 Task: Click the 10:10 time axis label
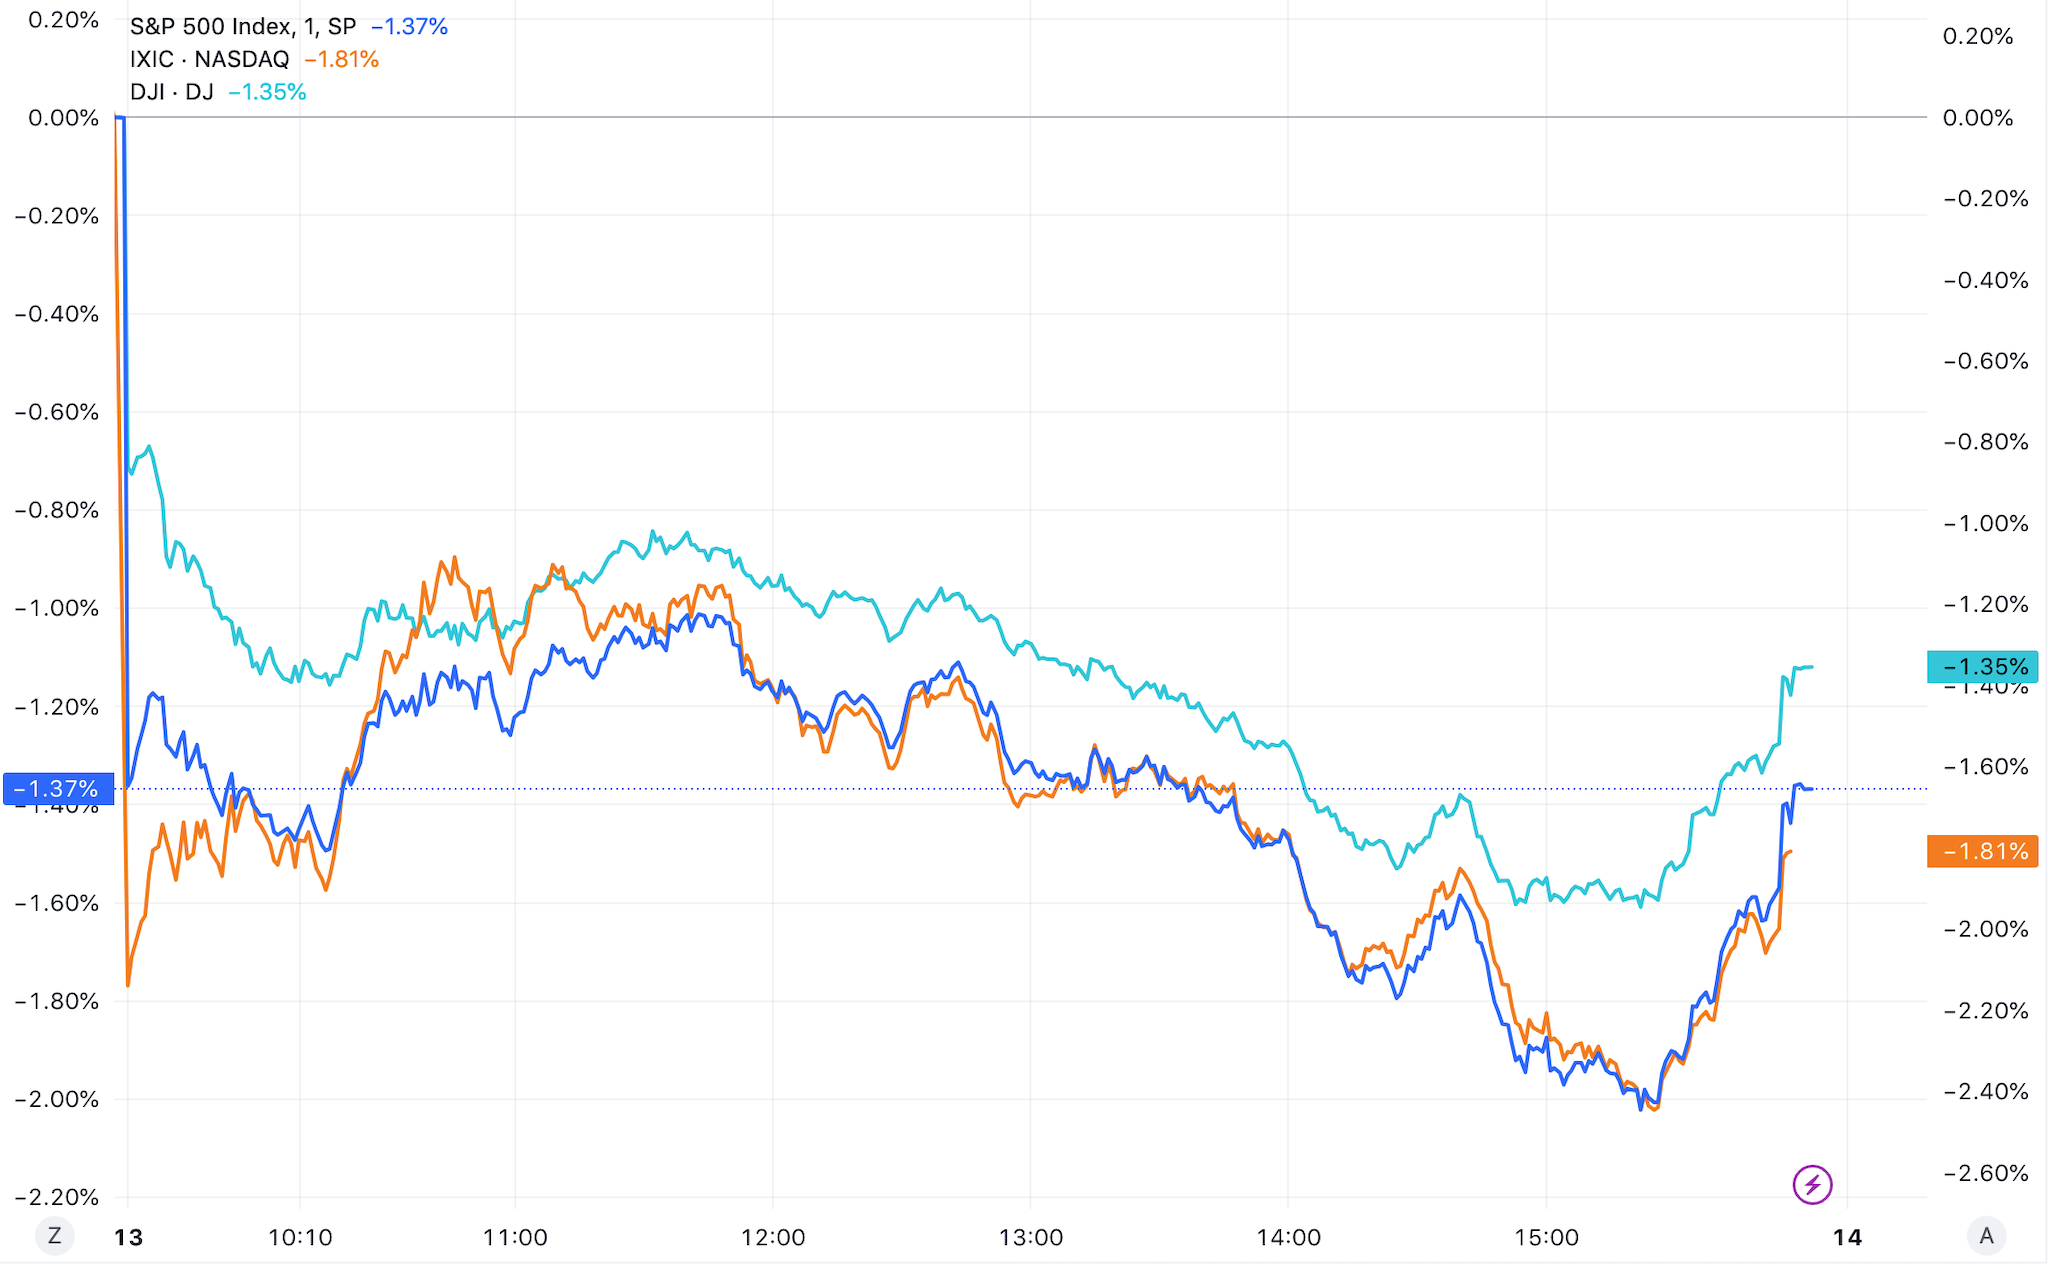(300, 1238)
